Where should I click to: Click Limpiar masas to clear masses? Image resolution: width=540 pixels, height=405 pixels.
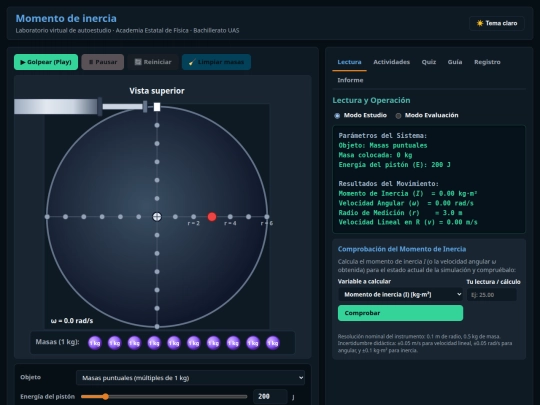[x=216, y=62]
